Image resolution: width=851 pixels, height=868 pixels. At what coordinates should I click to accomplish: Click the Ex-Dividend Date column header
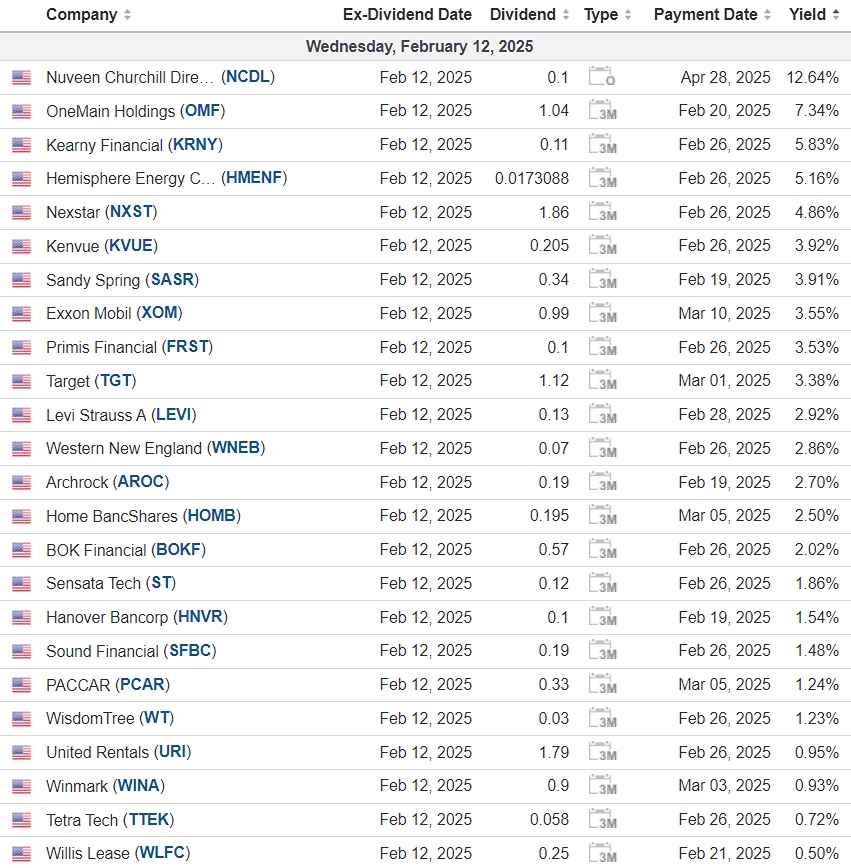pyautogui.click(x=407, y=15)
